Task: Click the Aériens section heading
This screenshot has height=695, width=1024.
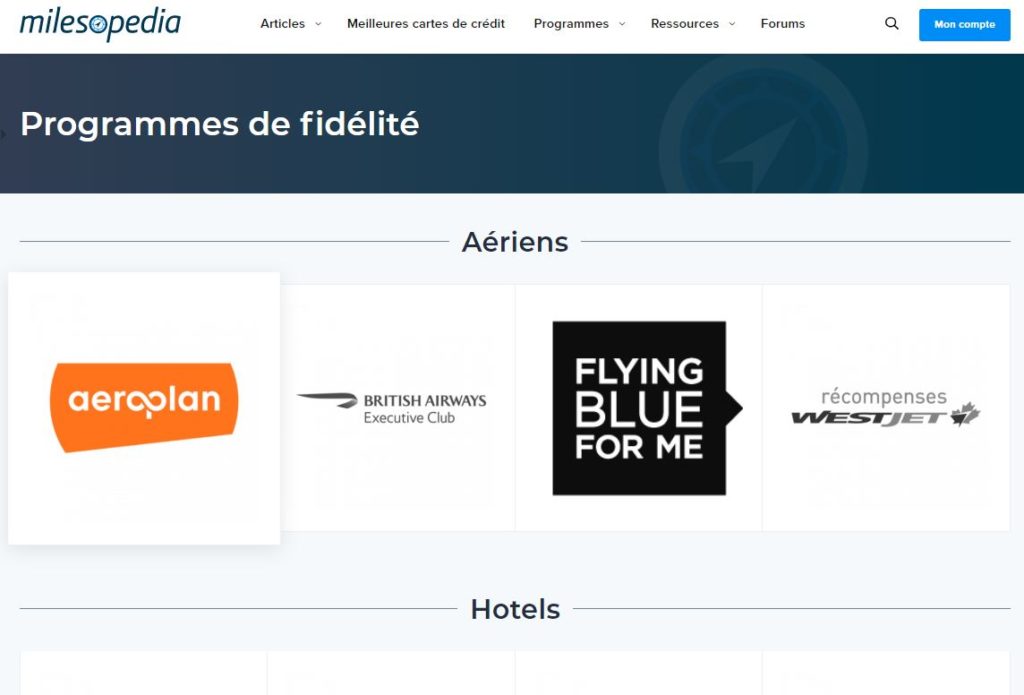Action: 515,242
